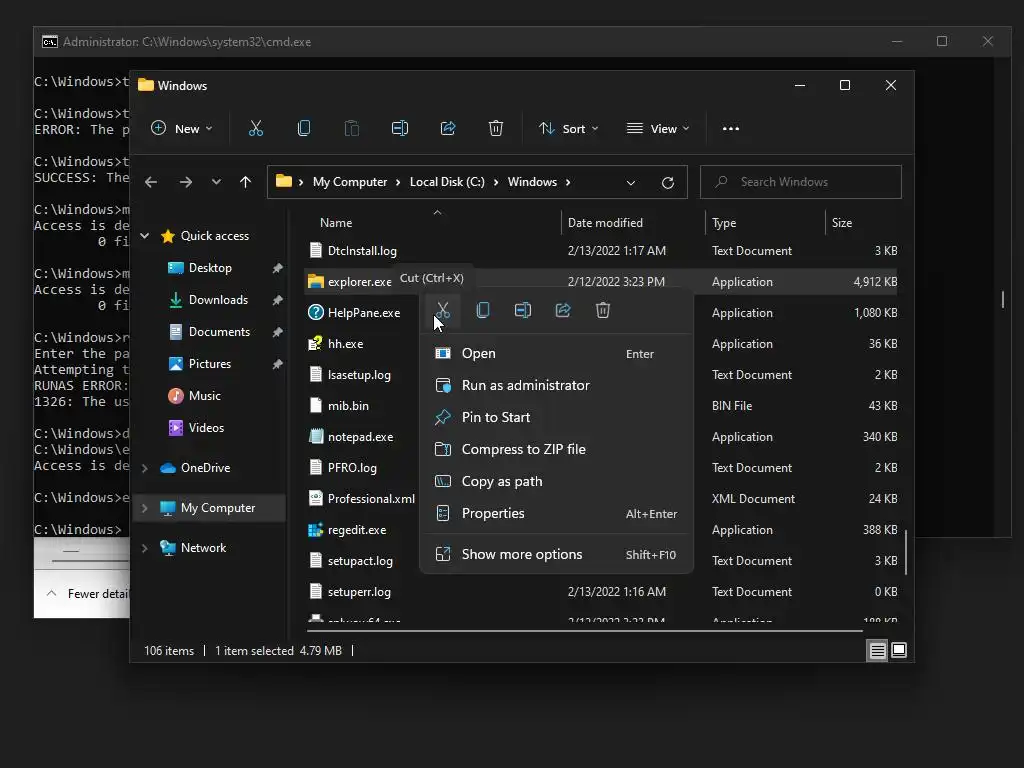
Task: Open Desktop in Quick access
Action: point(210,268)
